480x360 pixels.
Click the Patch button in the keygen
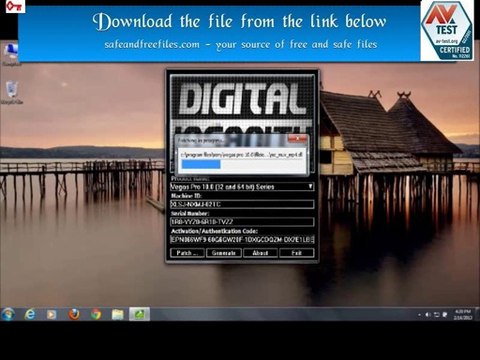[x=187, y=253]
